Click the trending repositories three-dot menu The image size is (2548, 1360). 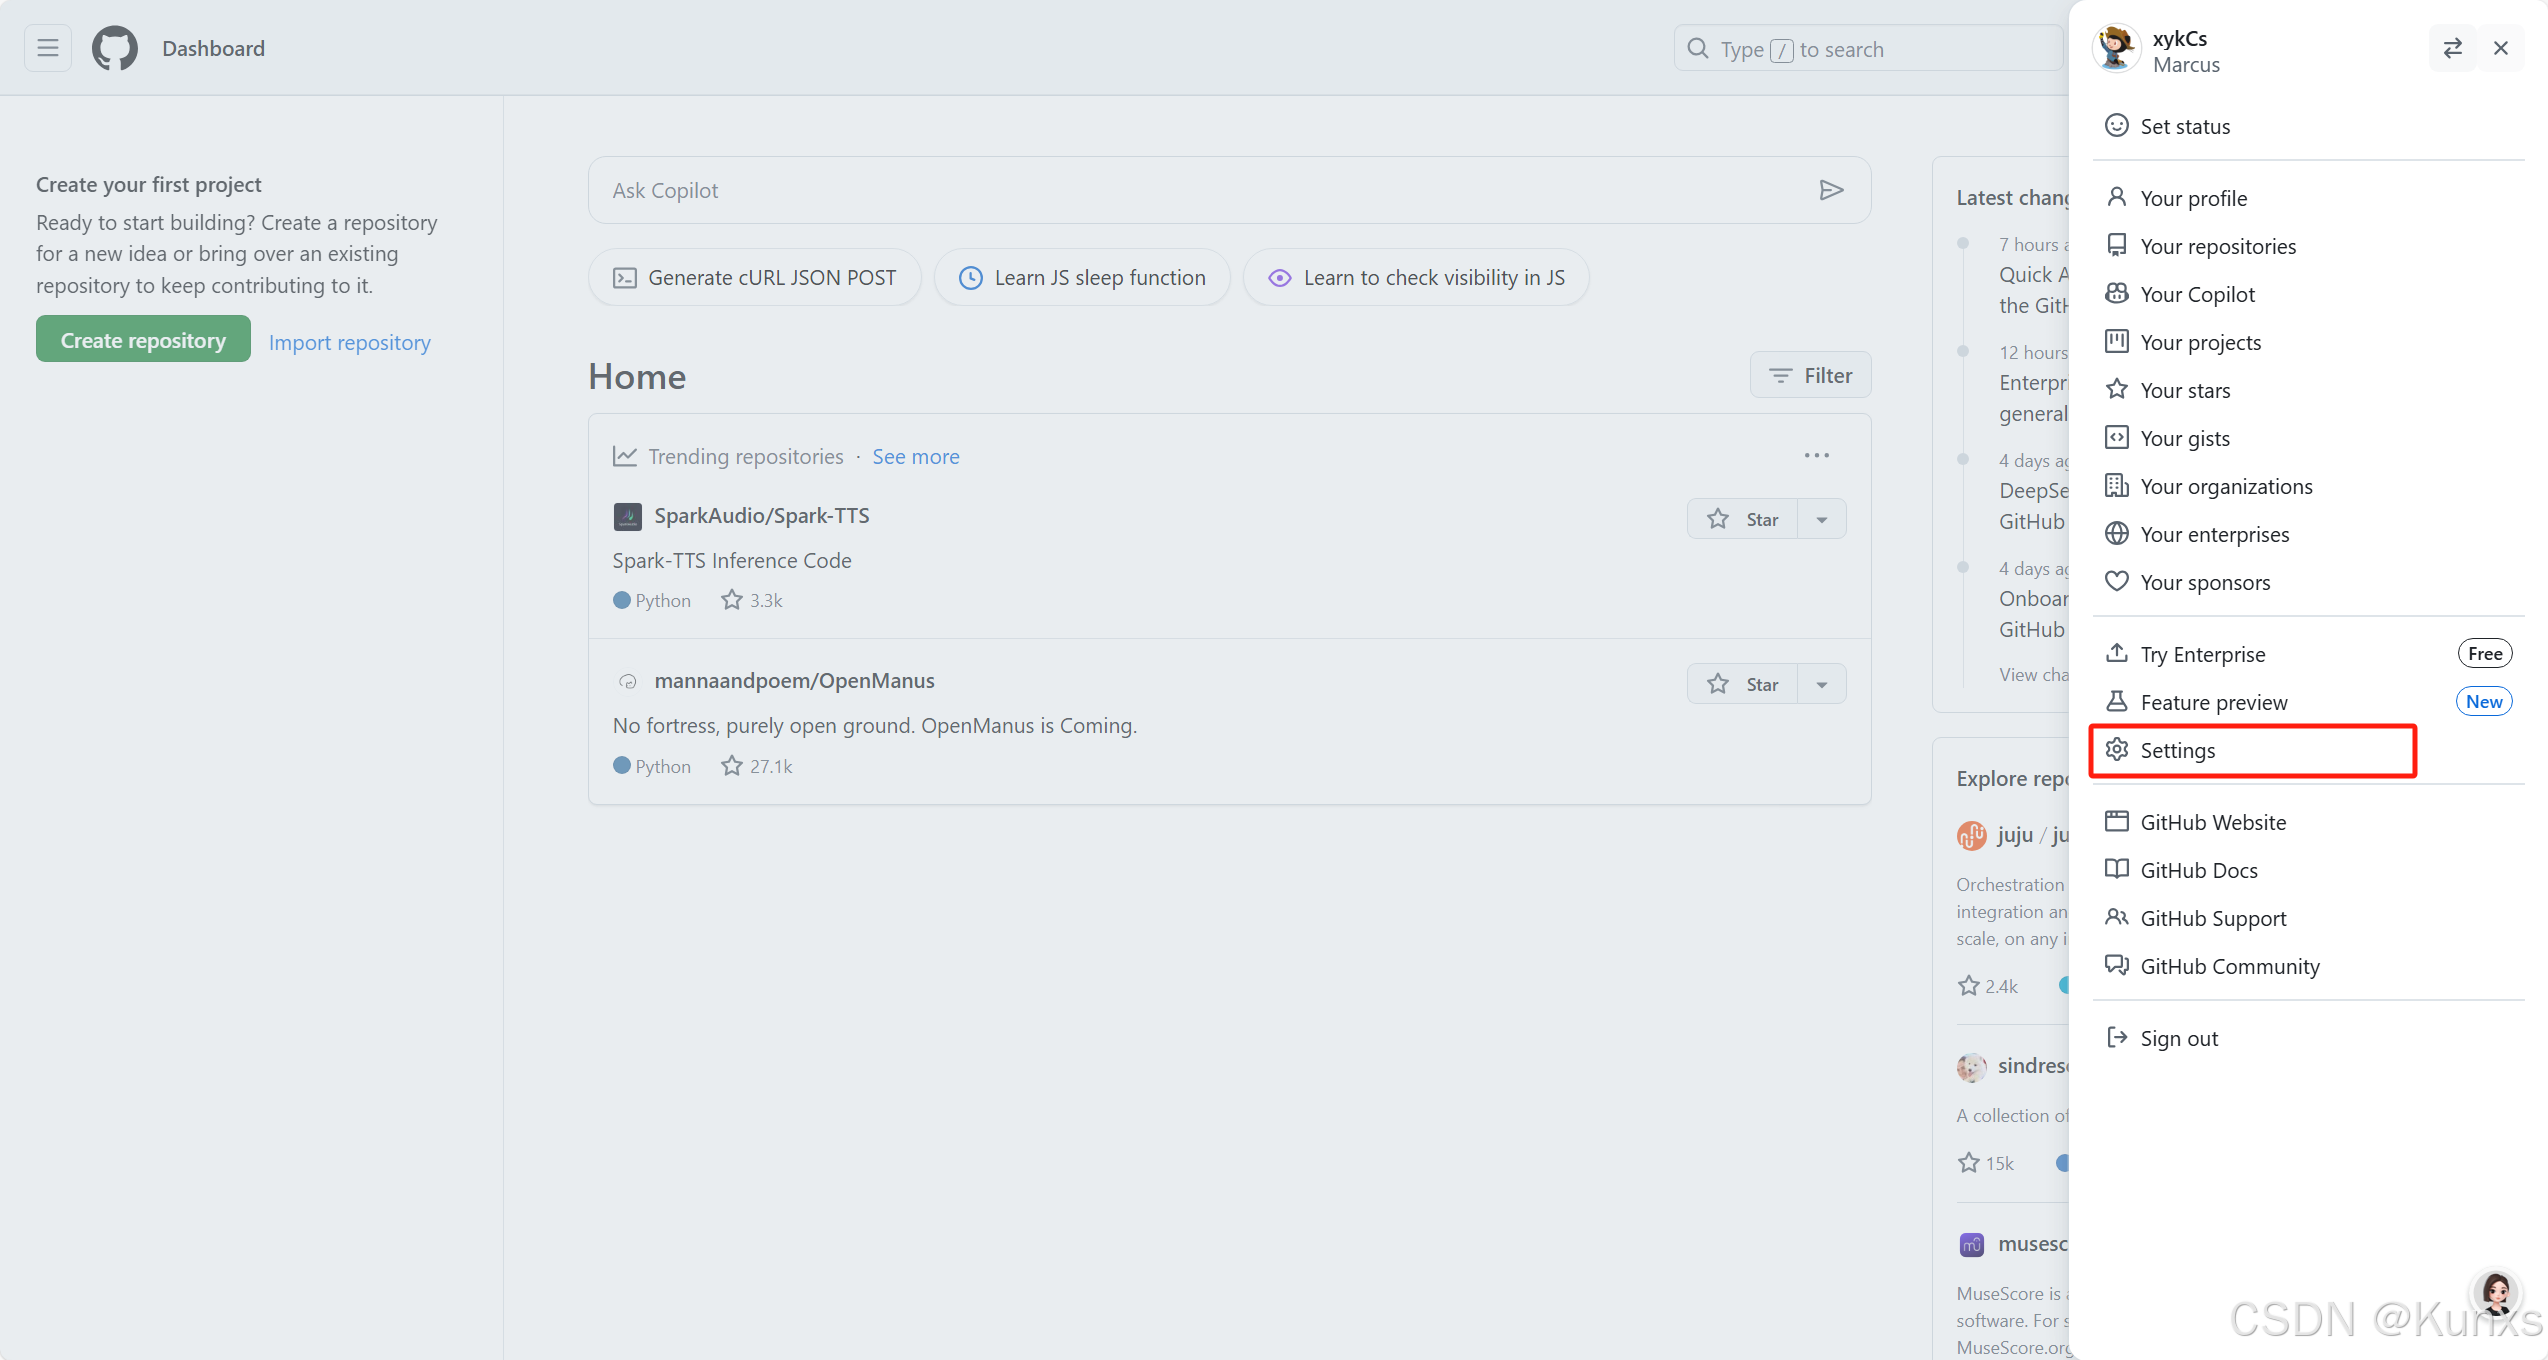[1816, 456]
